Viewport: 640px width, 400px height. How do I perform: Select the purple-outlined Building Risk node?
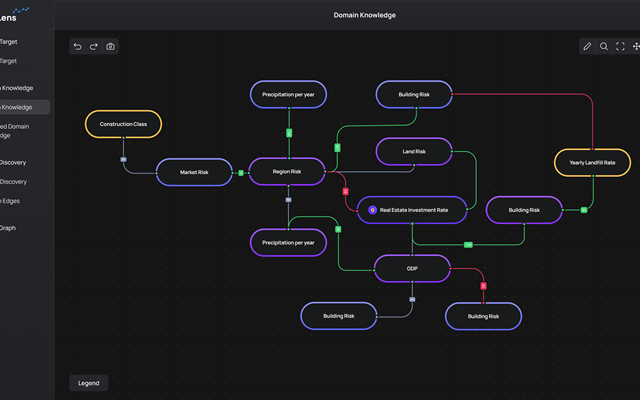pos(524,210)
